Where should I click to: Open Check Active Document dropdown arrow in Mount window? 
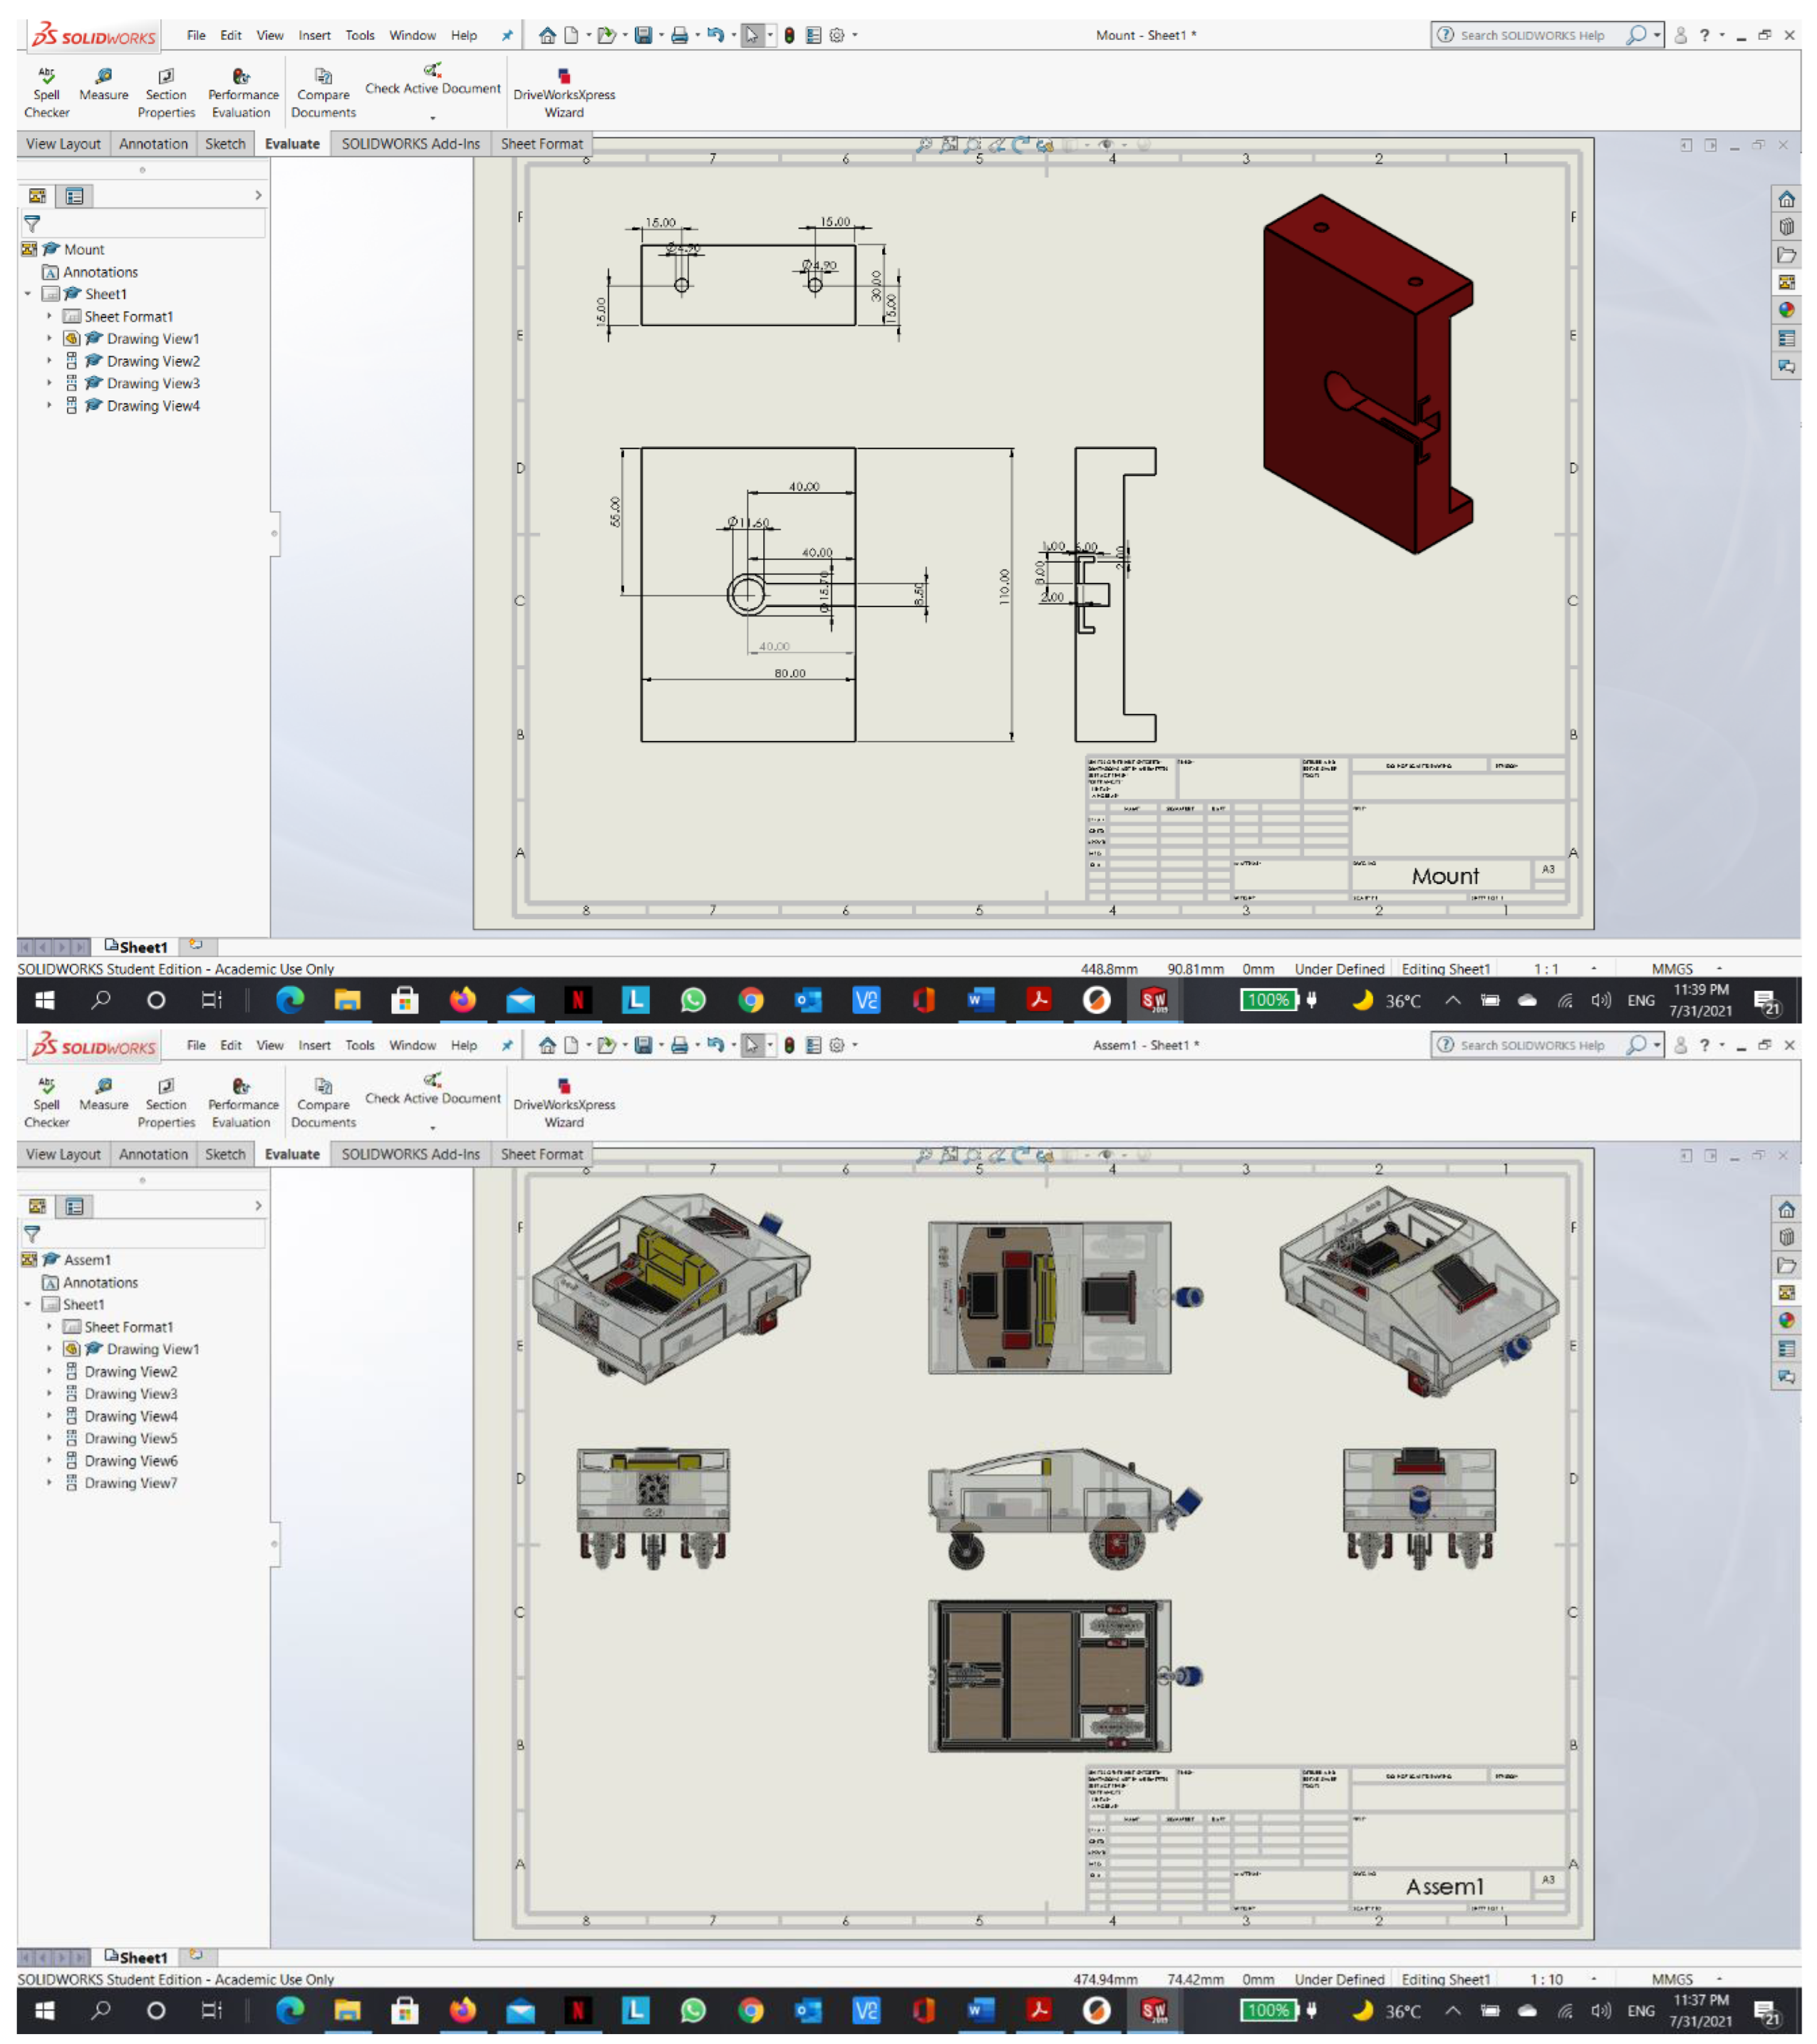pyautogui.click(x=432, y=118)
